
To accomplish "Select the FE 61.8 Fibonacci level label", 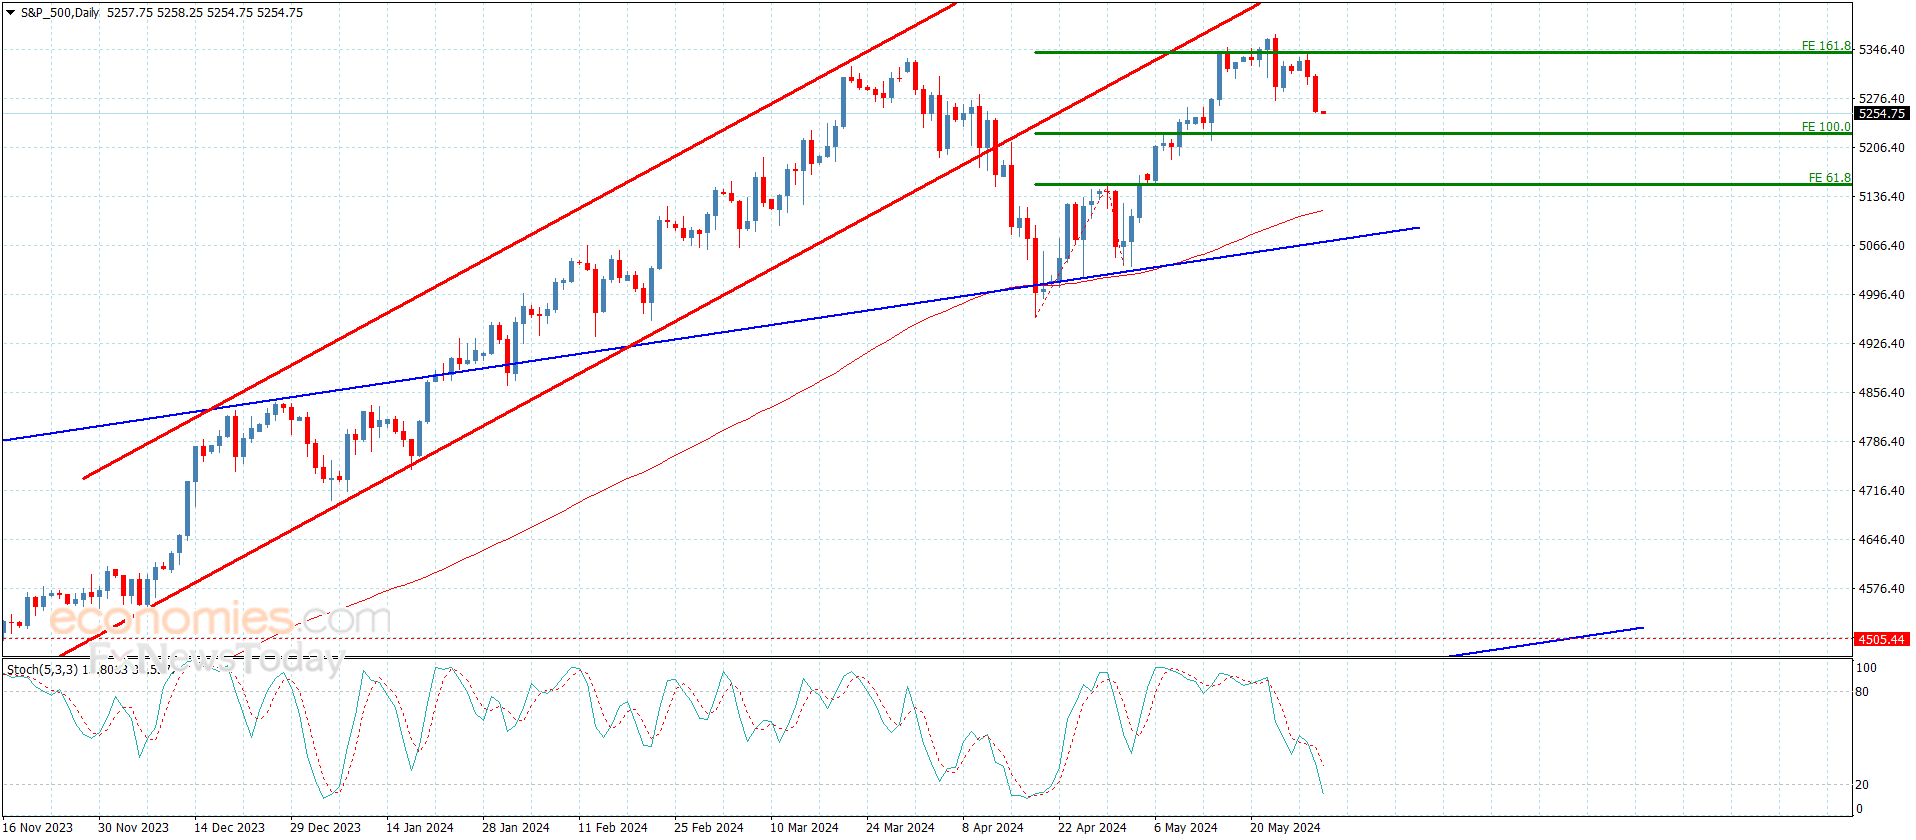I will [x=1829, y=178].
